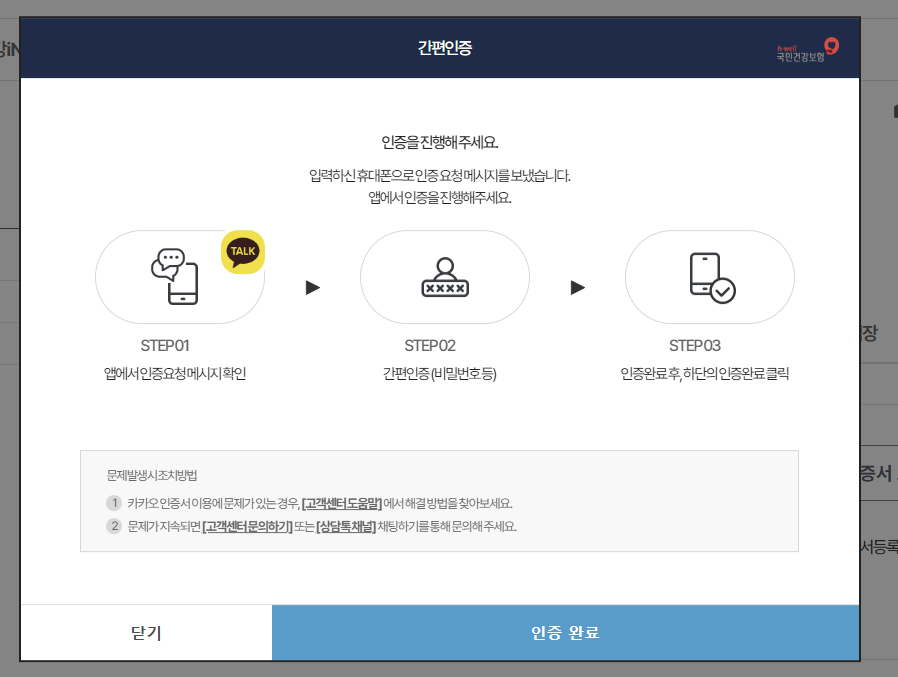This screenshot has width=898, height=677.
Task: Click the arrow between STEP02 and STEP03
Action: coord(578,288)
